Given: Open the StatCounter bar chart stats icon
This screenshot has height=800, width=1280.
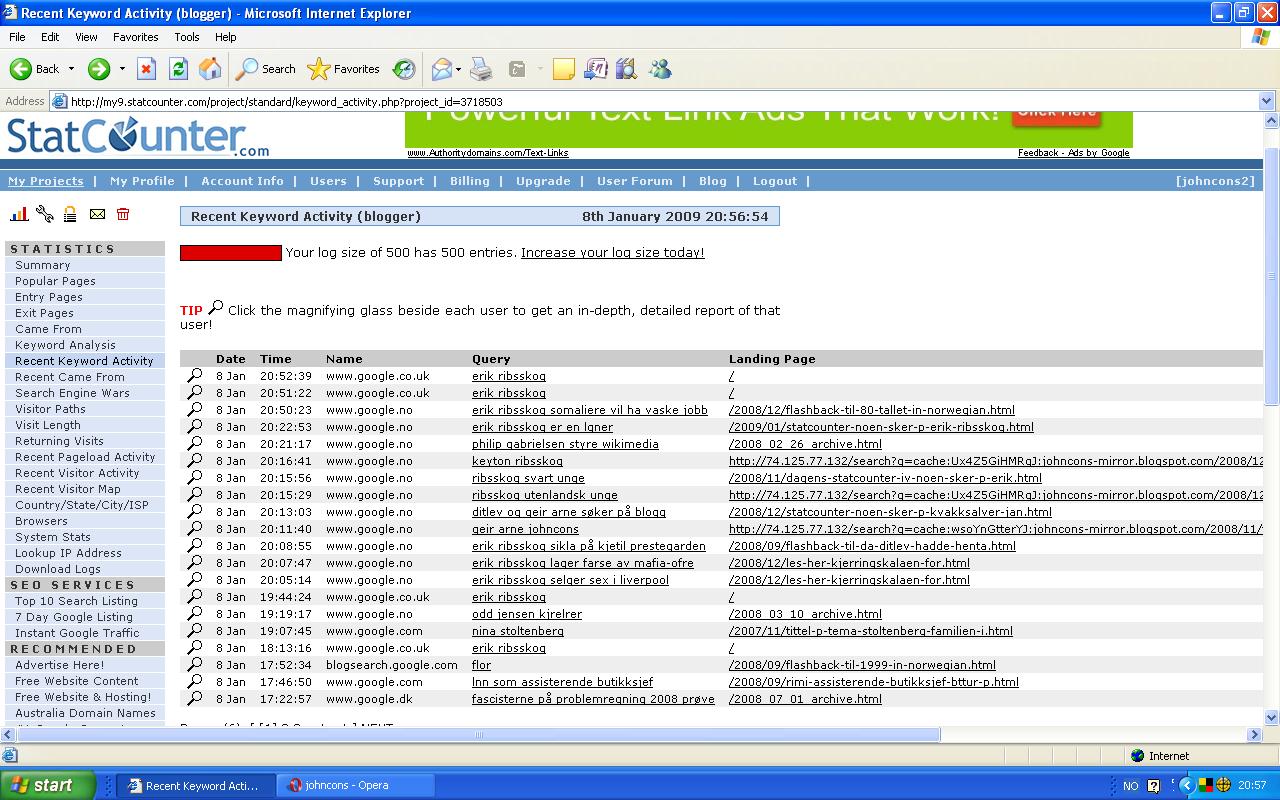Looking at the screenshot, I should pyautogui.click(x=19, y=214).
